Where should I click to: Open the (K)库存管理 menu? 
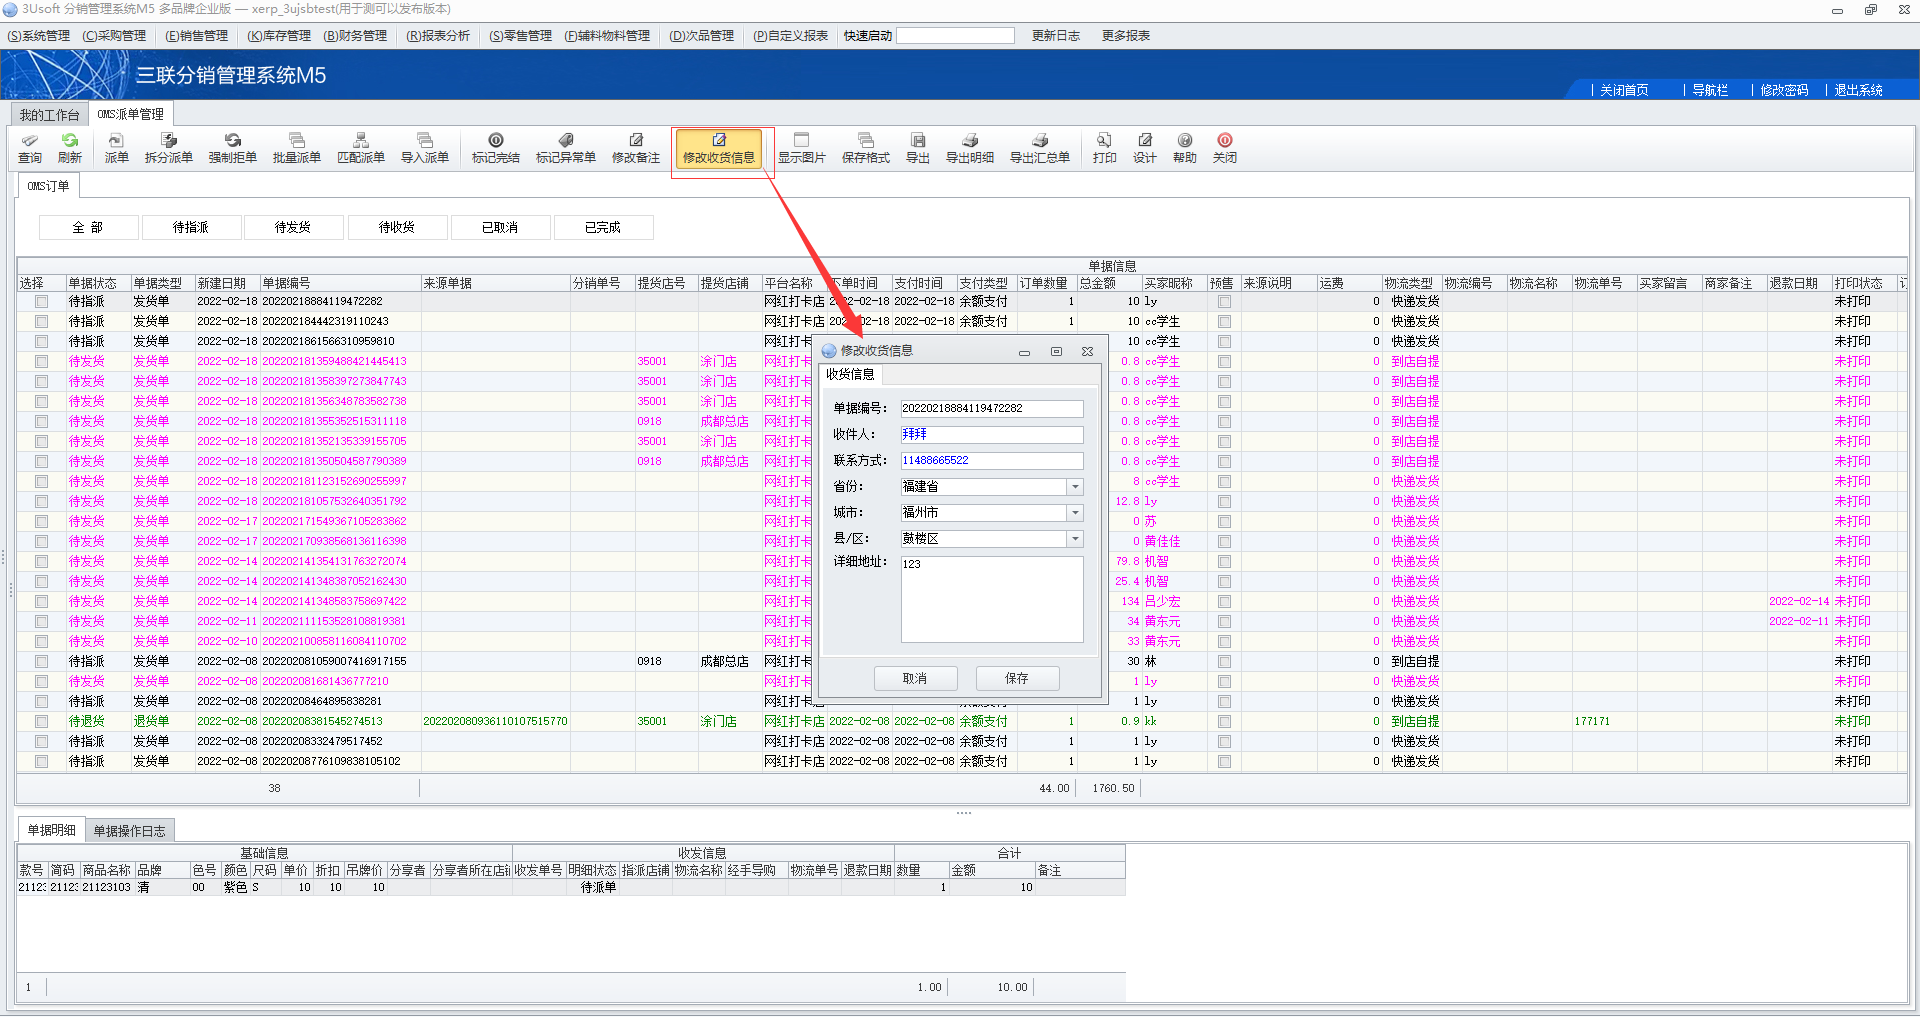click(x=279, y=36)
